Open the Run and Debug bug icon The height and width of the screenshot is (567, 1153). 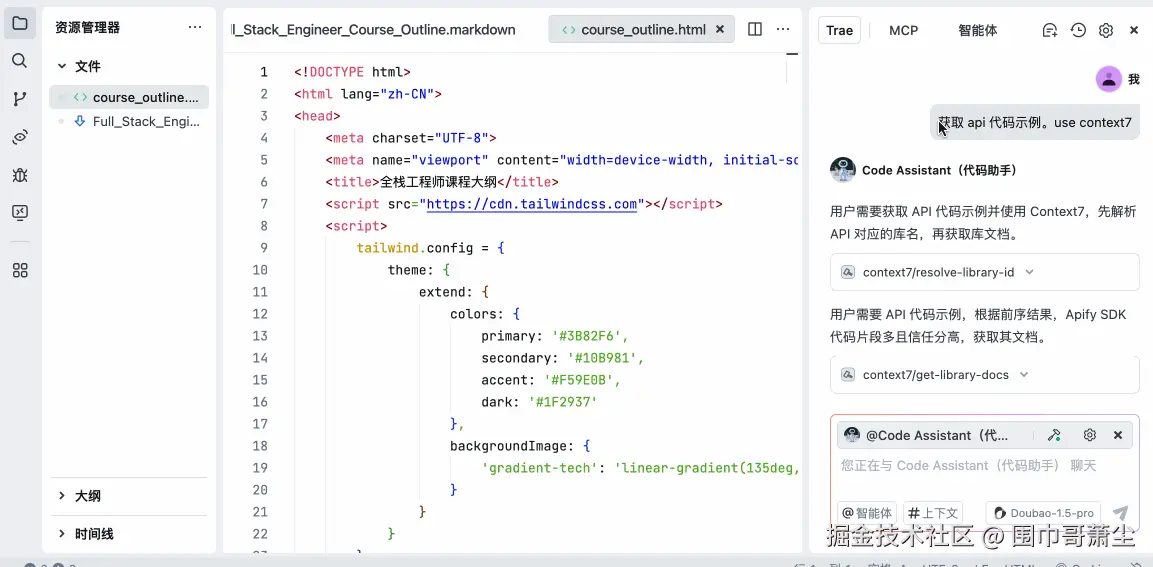click(x=20, y=175)
